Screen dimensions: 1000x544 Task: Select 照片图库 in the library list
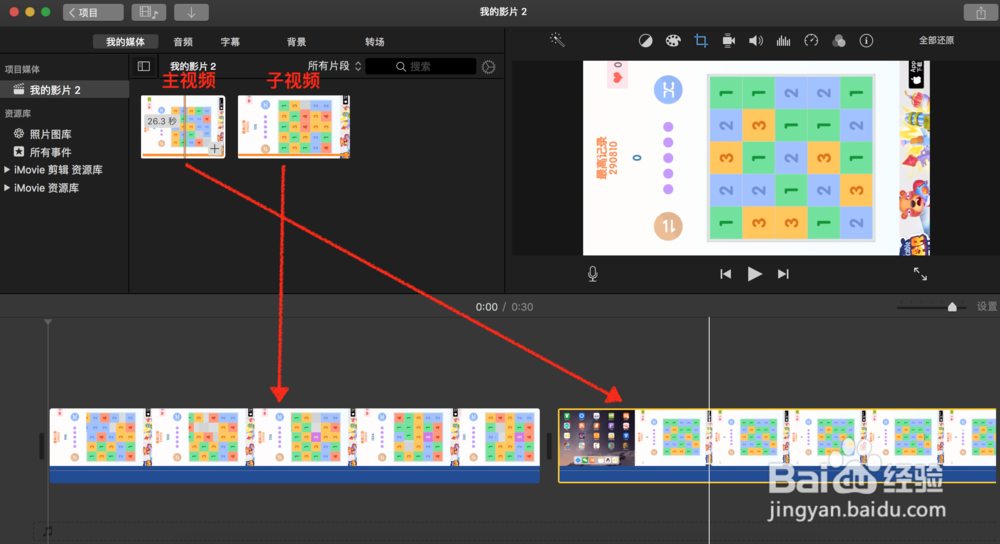pos(50,134)
